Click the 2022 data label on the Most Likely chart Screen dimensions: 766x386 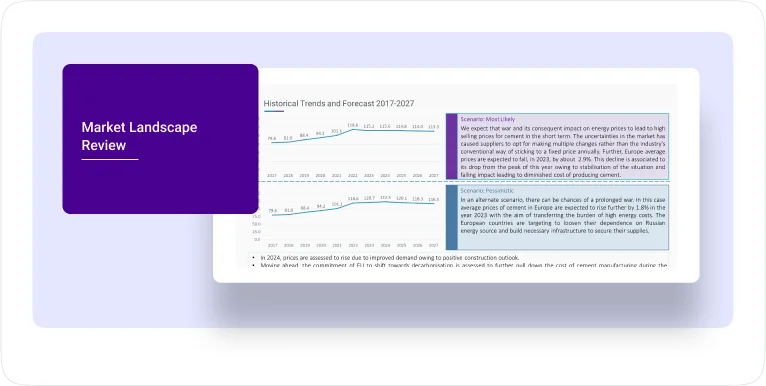click(x=353, y=126)
